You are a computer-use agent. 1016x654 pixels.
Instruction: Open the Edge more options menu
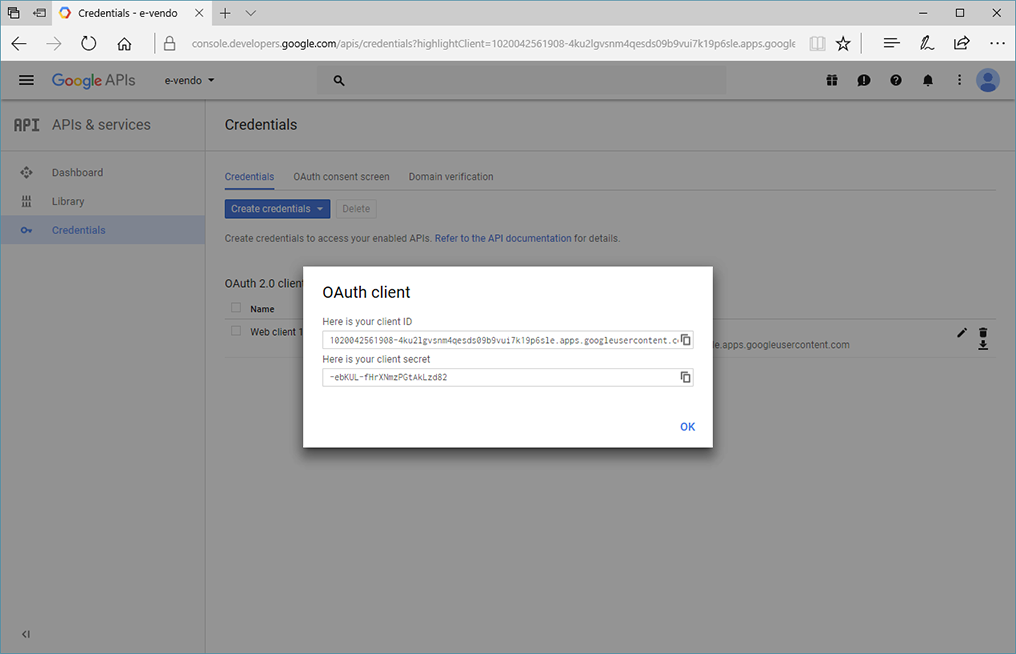point(997,43)
